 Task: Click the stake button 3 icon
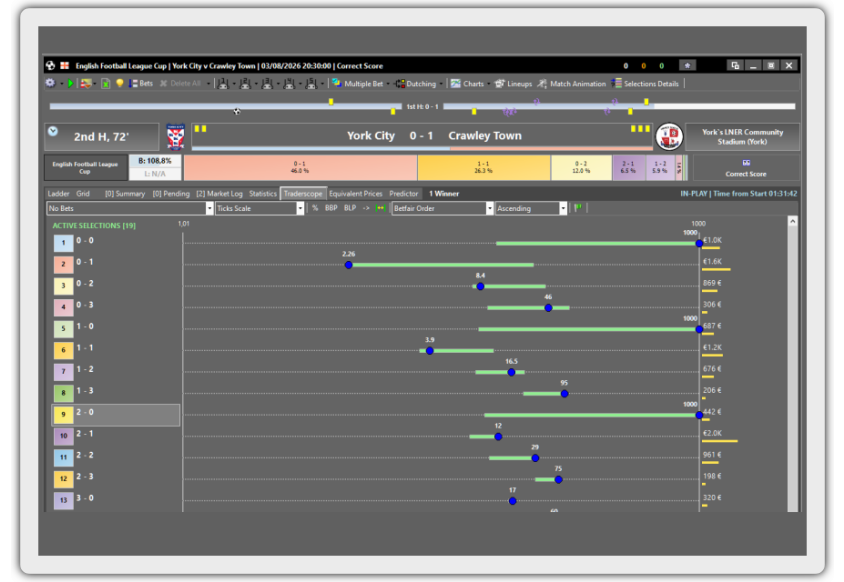(x=267, y=83)
